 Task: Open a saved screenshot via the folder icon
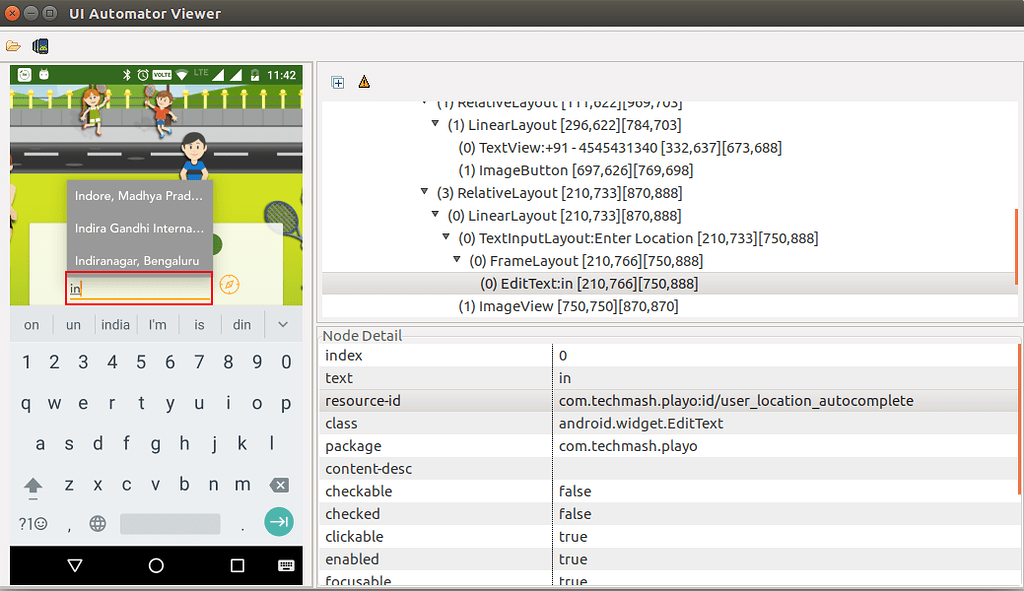13,46
